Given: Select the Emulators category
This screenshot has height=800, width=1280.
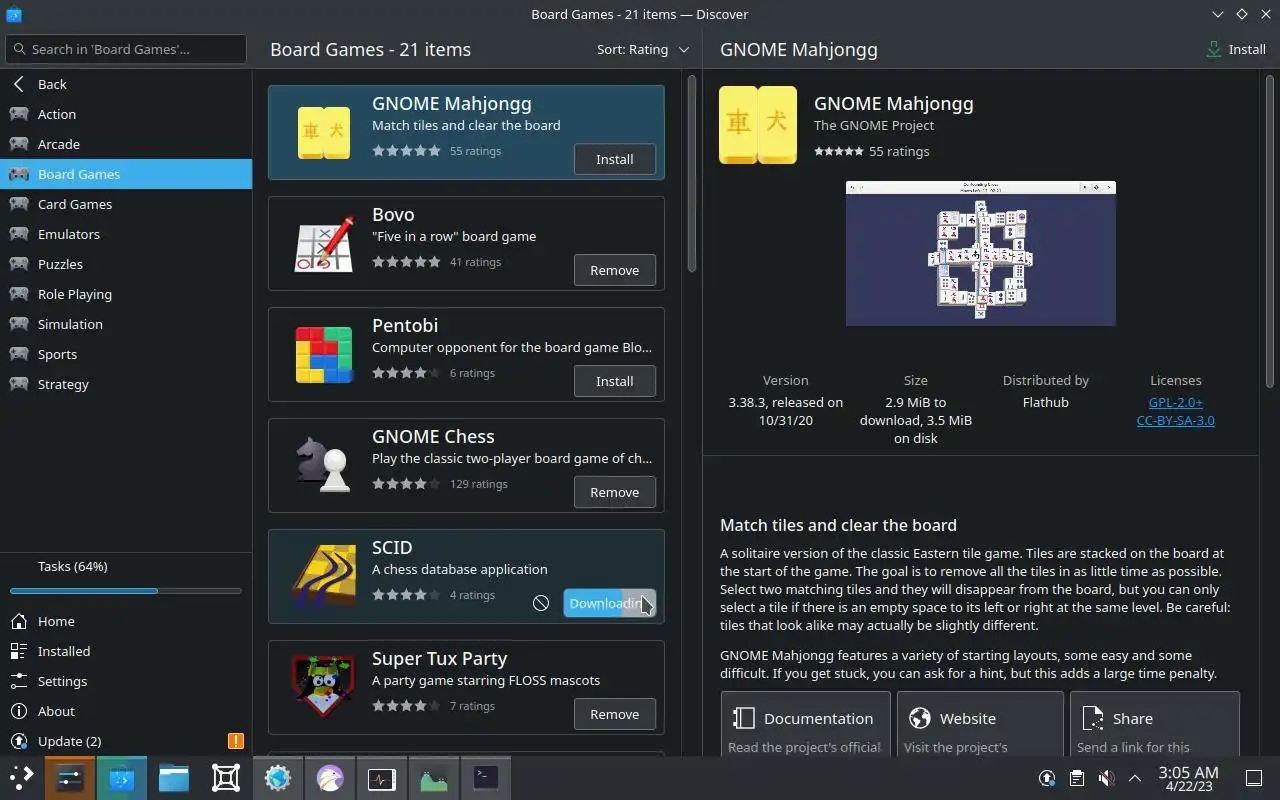Looking at the screenshot, I should coord(126,234).
